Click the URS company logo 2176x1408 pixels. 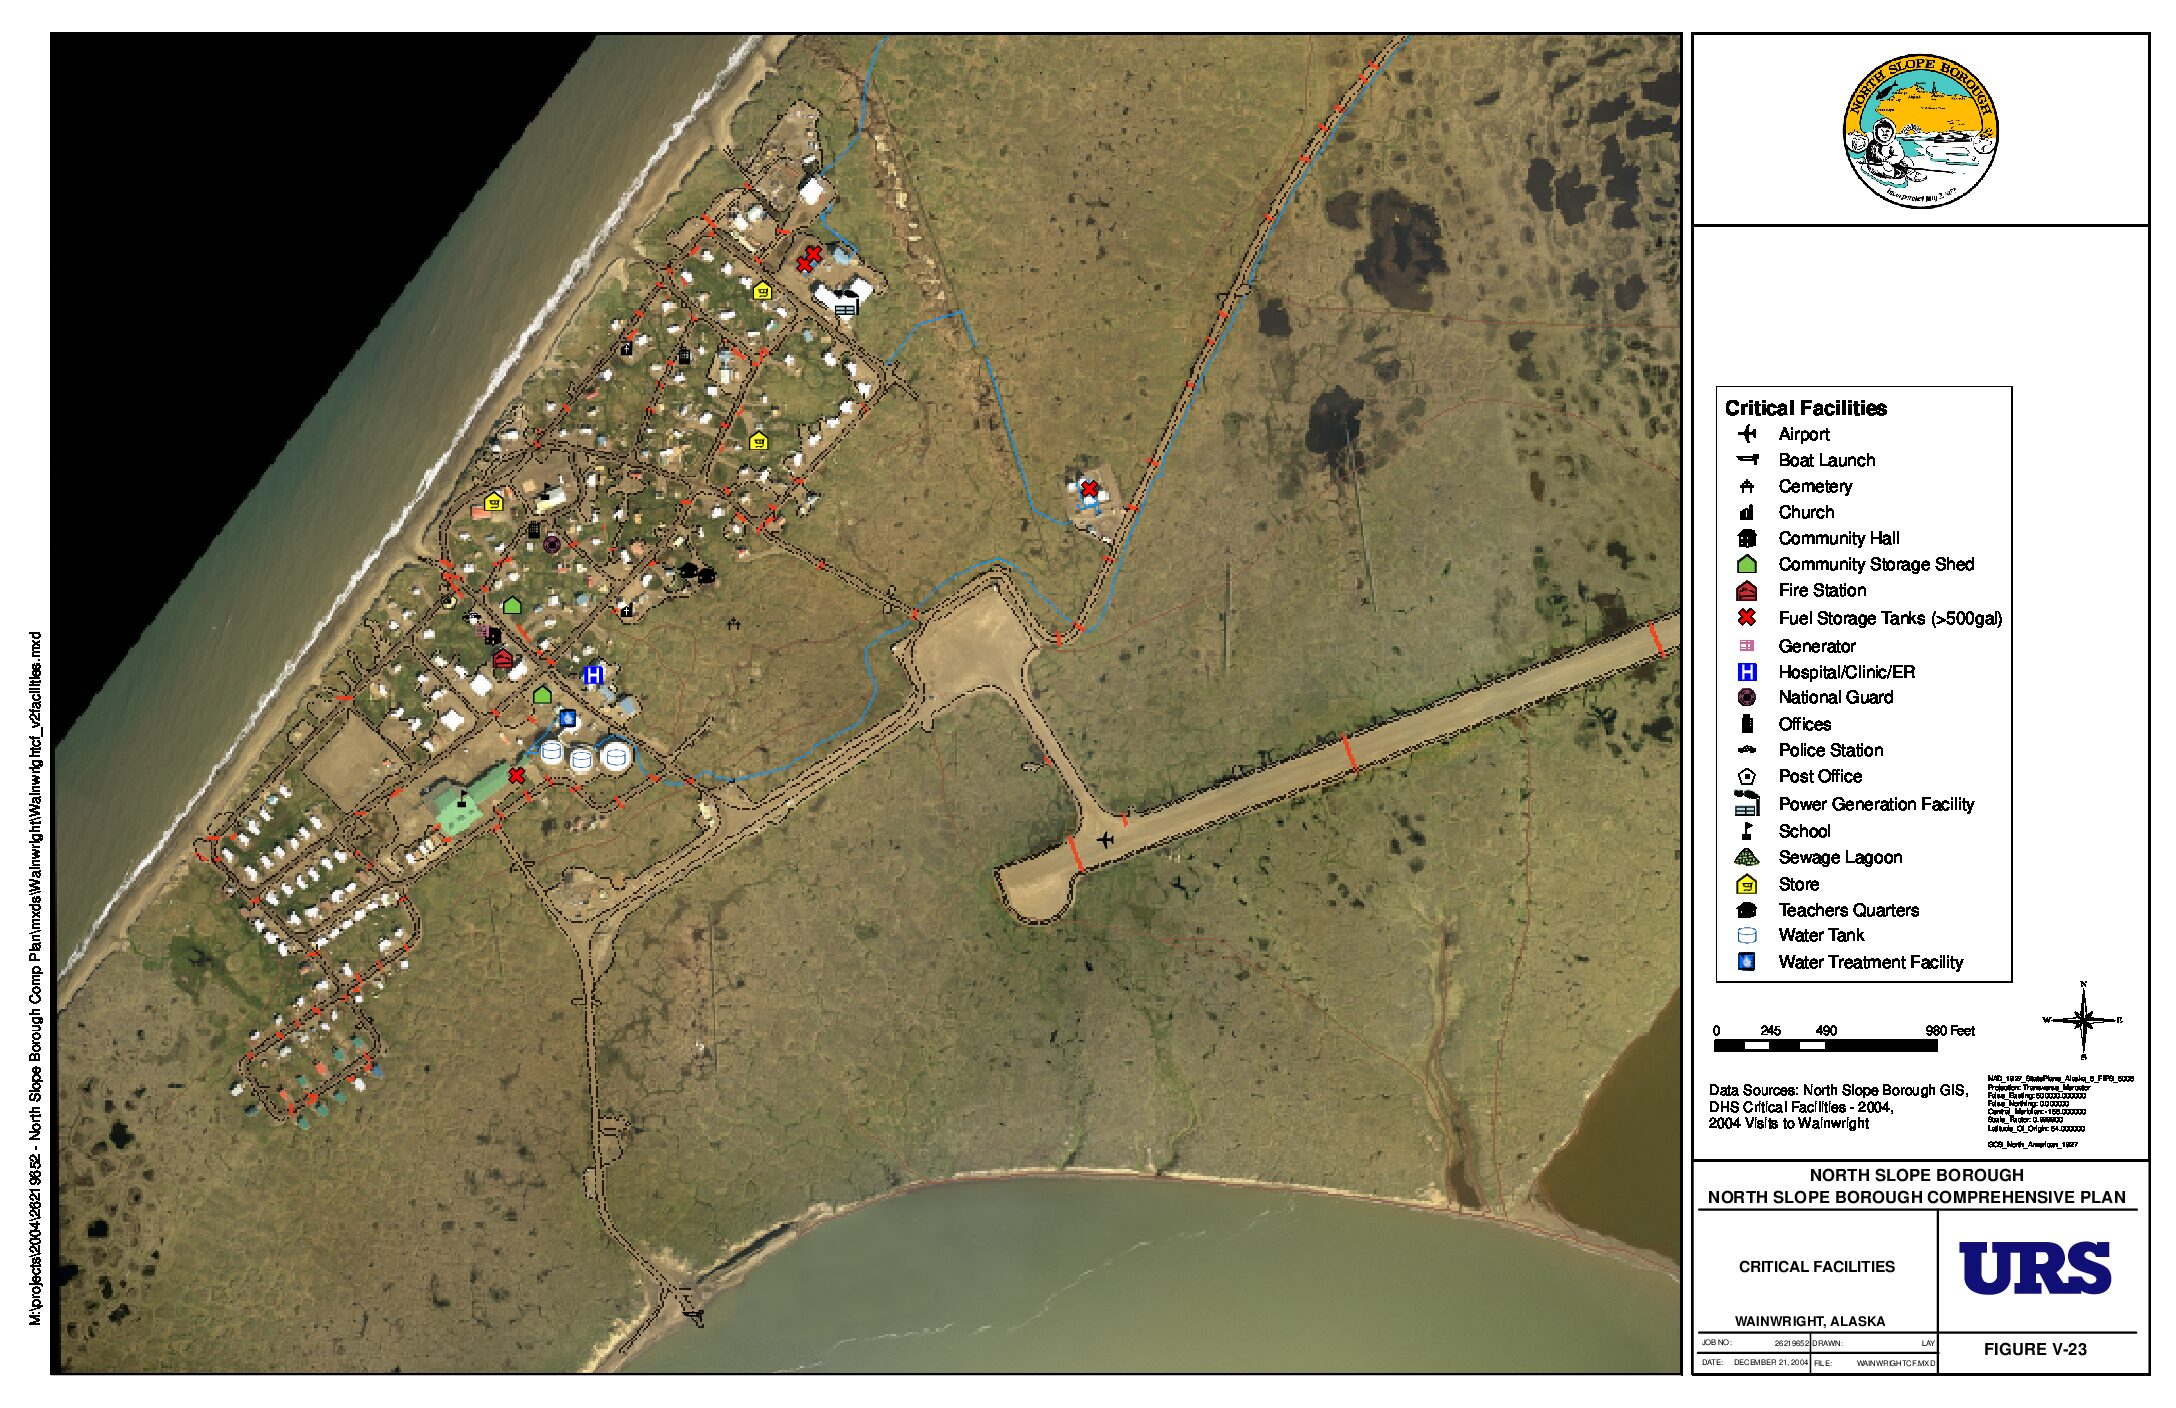point(2035,1268)
